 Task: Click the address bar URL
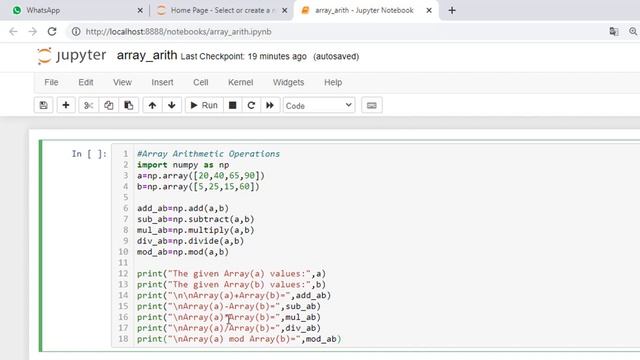(178, 32)
